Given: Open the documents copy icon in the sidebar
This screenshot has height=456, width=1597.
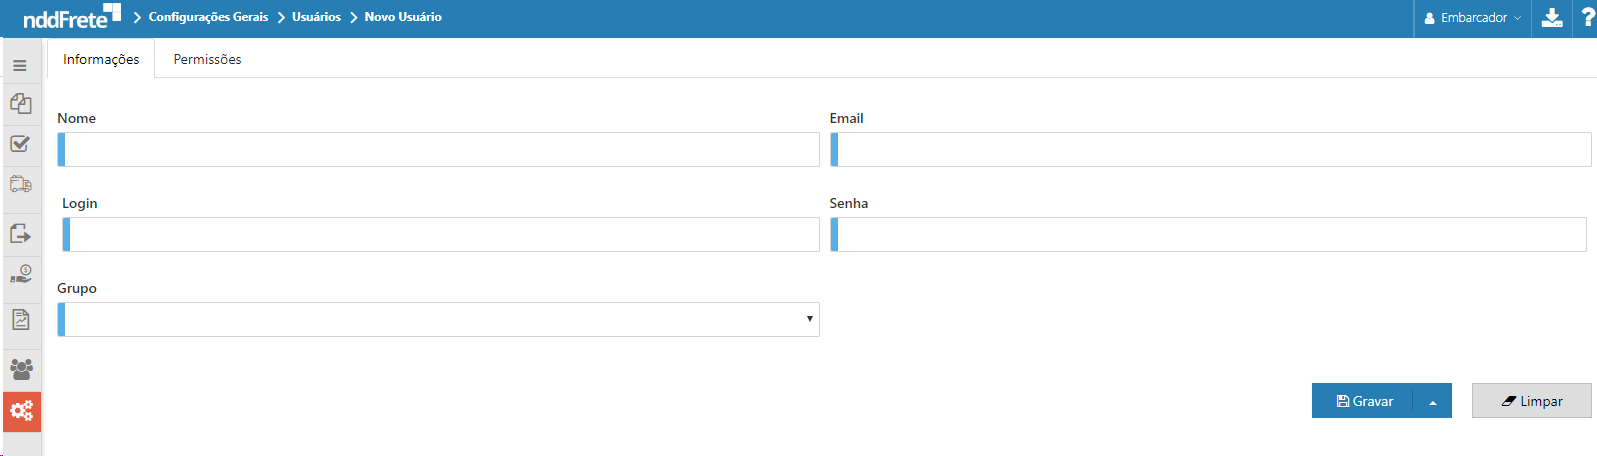Looking at the screenshot, I should click(x=21, y=104).
